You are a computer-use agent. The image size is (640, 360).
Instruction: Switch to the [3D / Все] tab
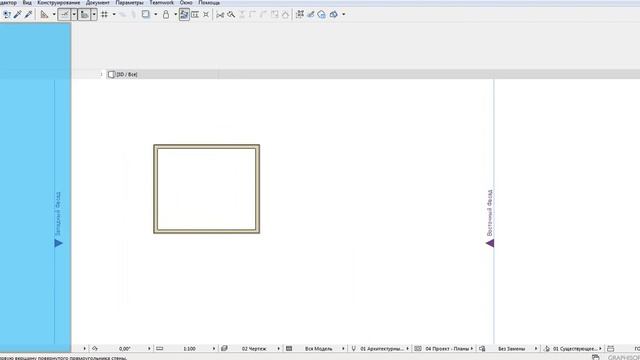(x=127, y=74)
